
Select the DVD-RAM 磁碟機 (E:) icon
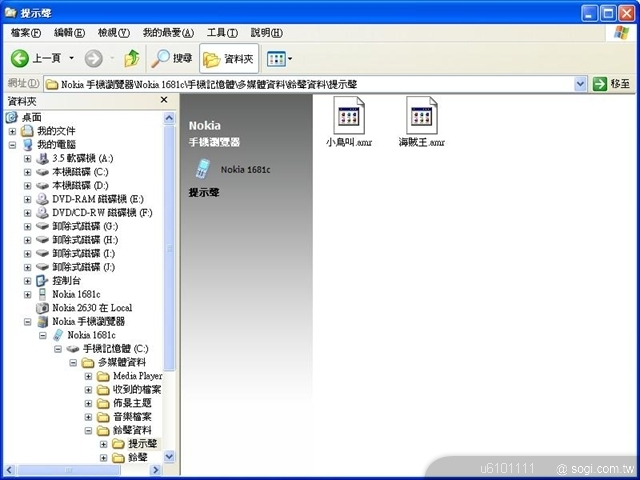tap(42, 199)
